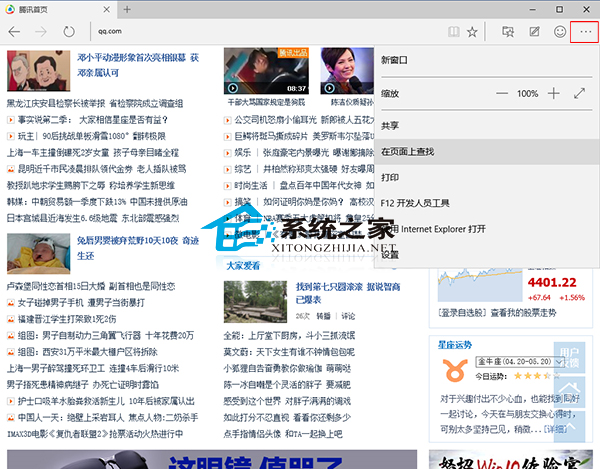Open 黑龙江庆安县检察长被举报 news link
The width and height of the screenshot is (600, 469).
(x=95, y=103)
